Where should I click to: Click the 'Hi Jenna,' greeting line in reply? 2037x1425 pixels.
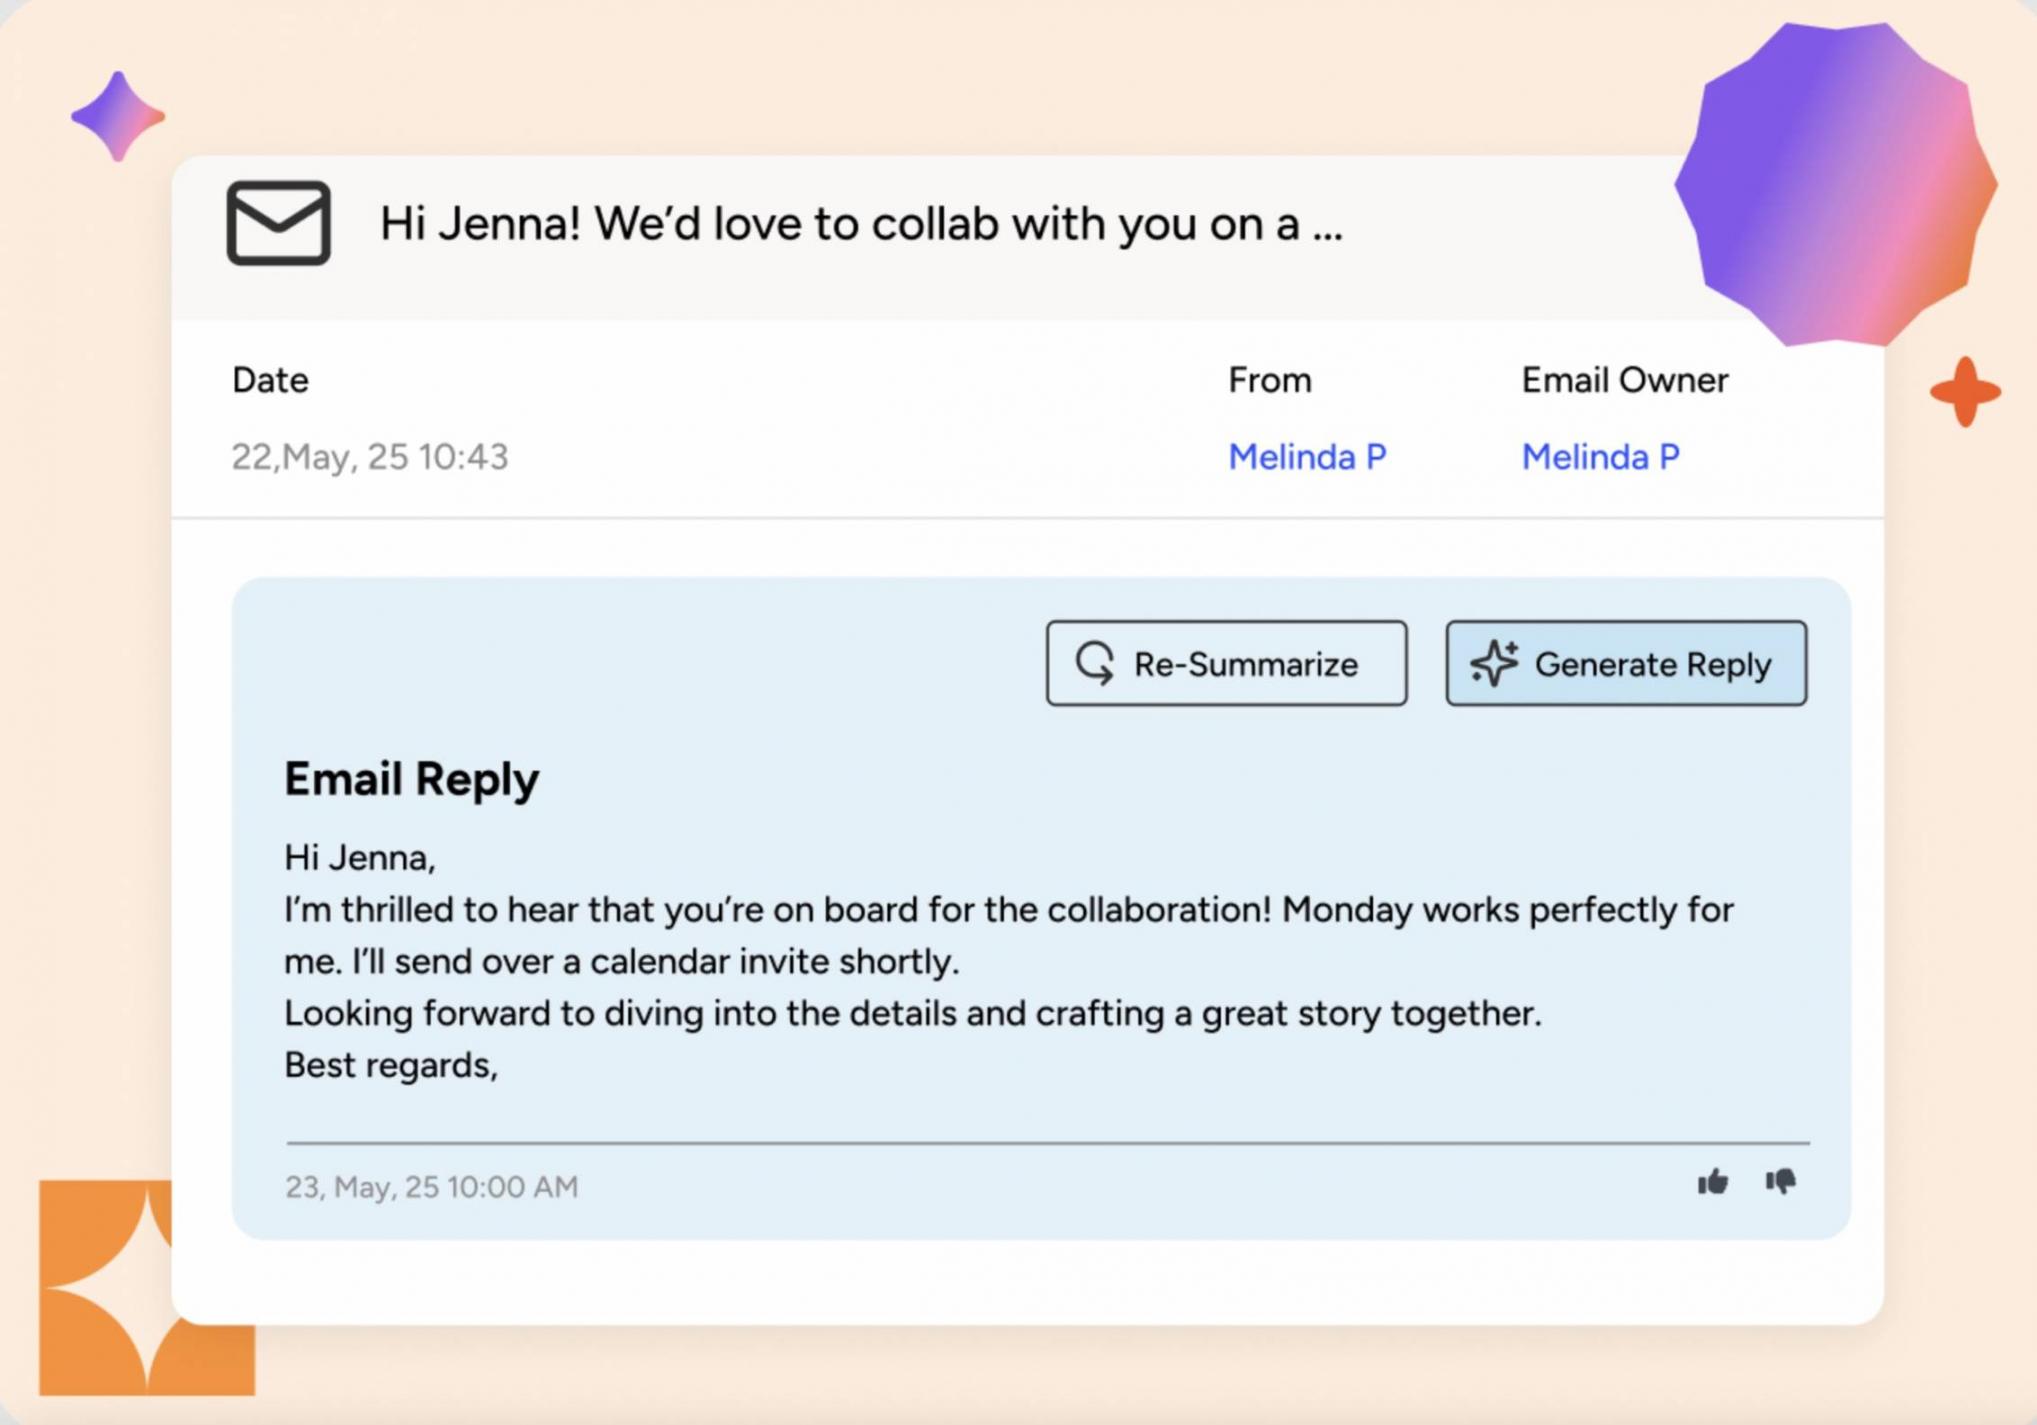360,858
